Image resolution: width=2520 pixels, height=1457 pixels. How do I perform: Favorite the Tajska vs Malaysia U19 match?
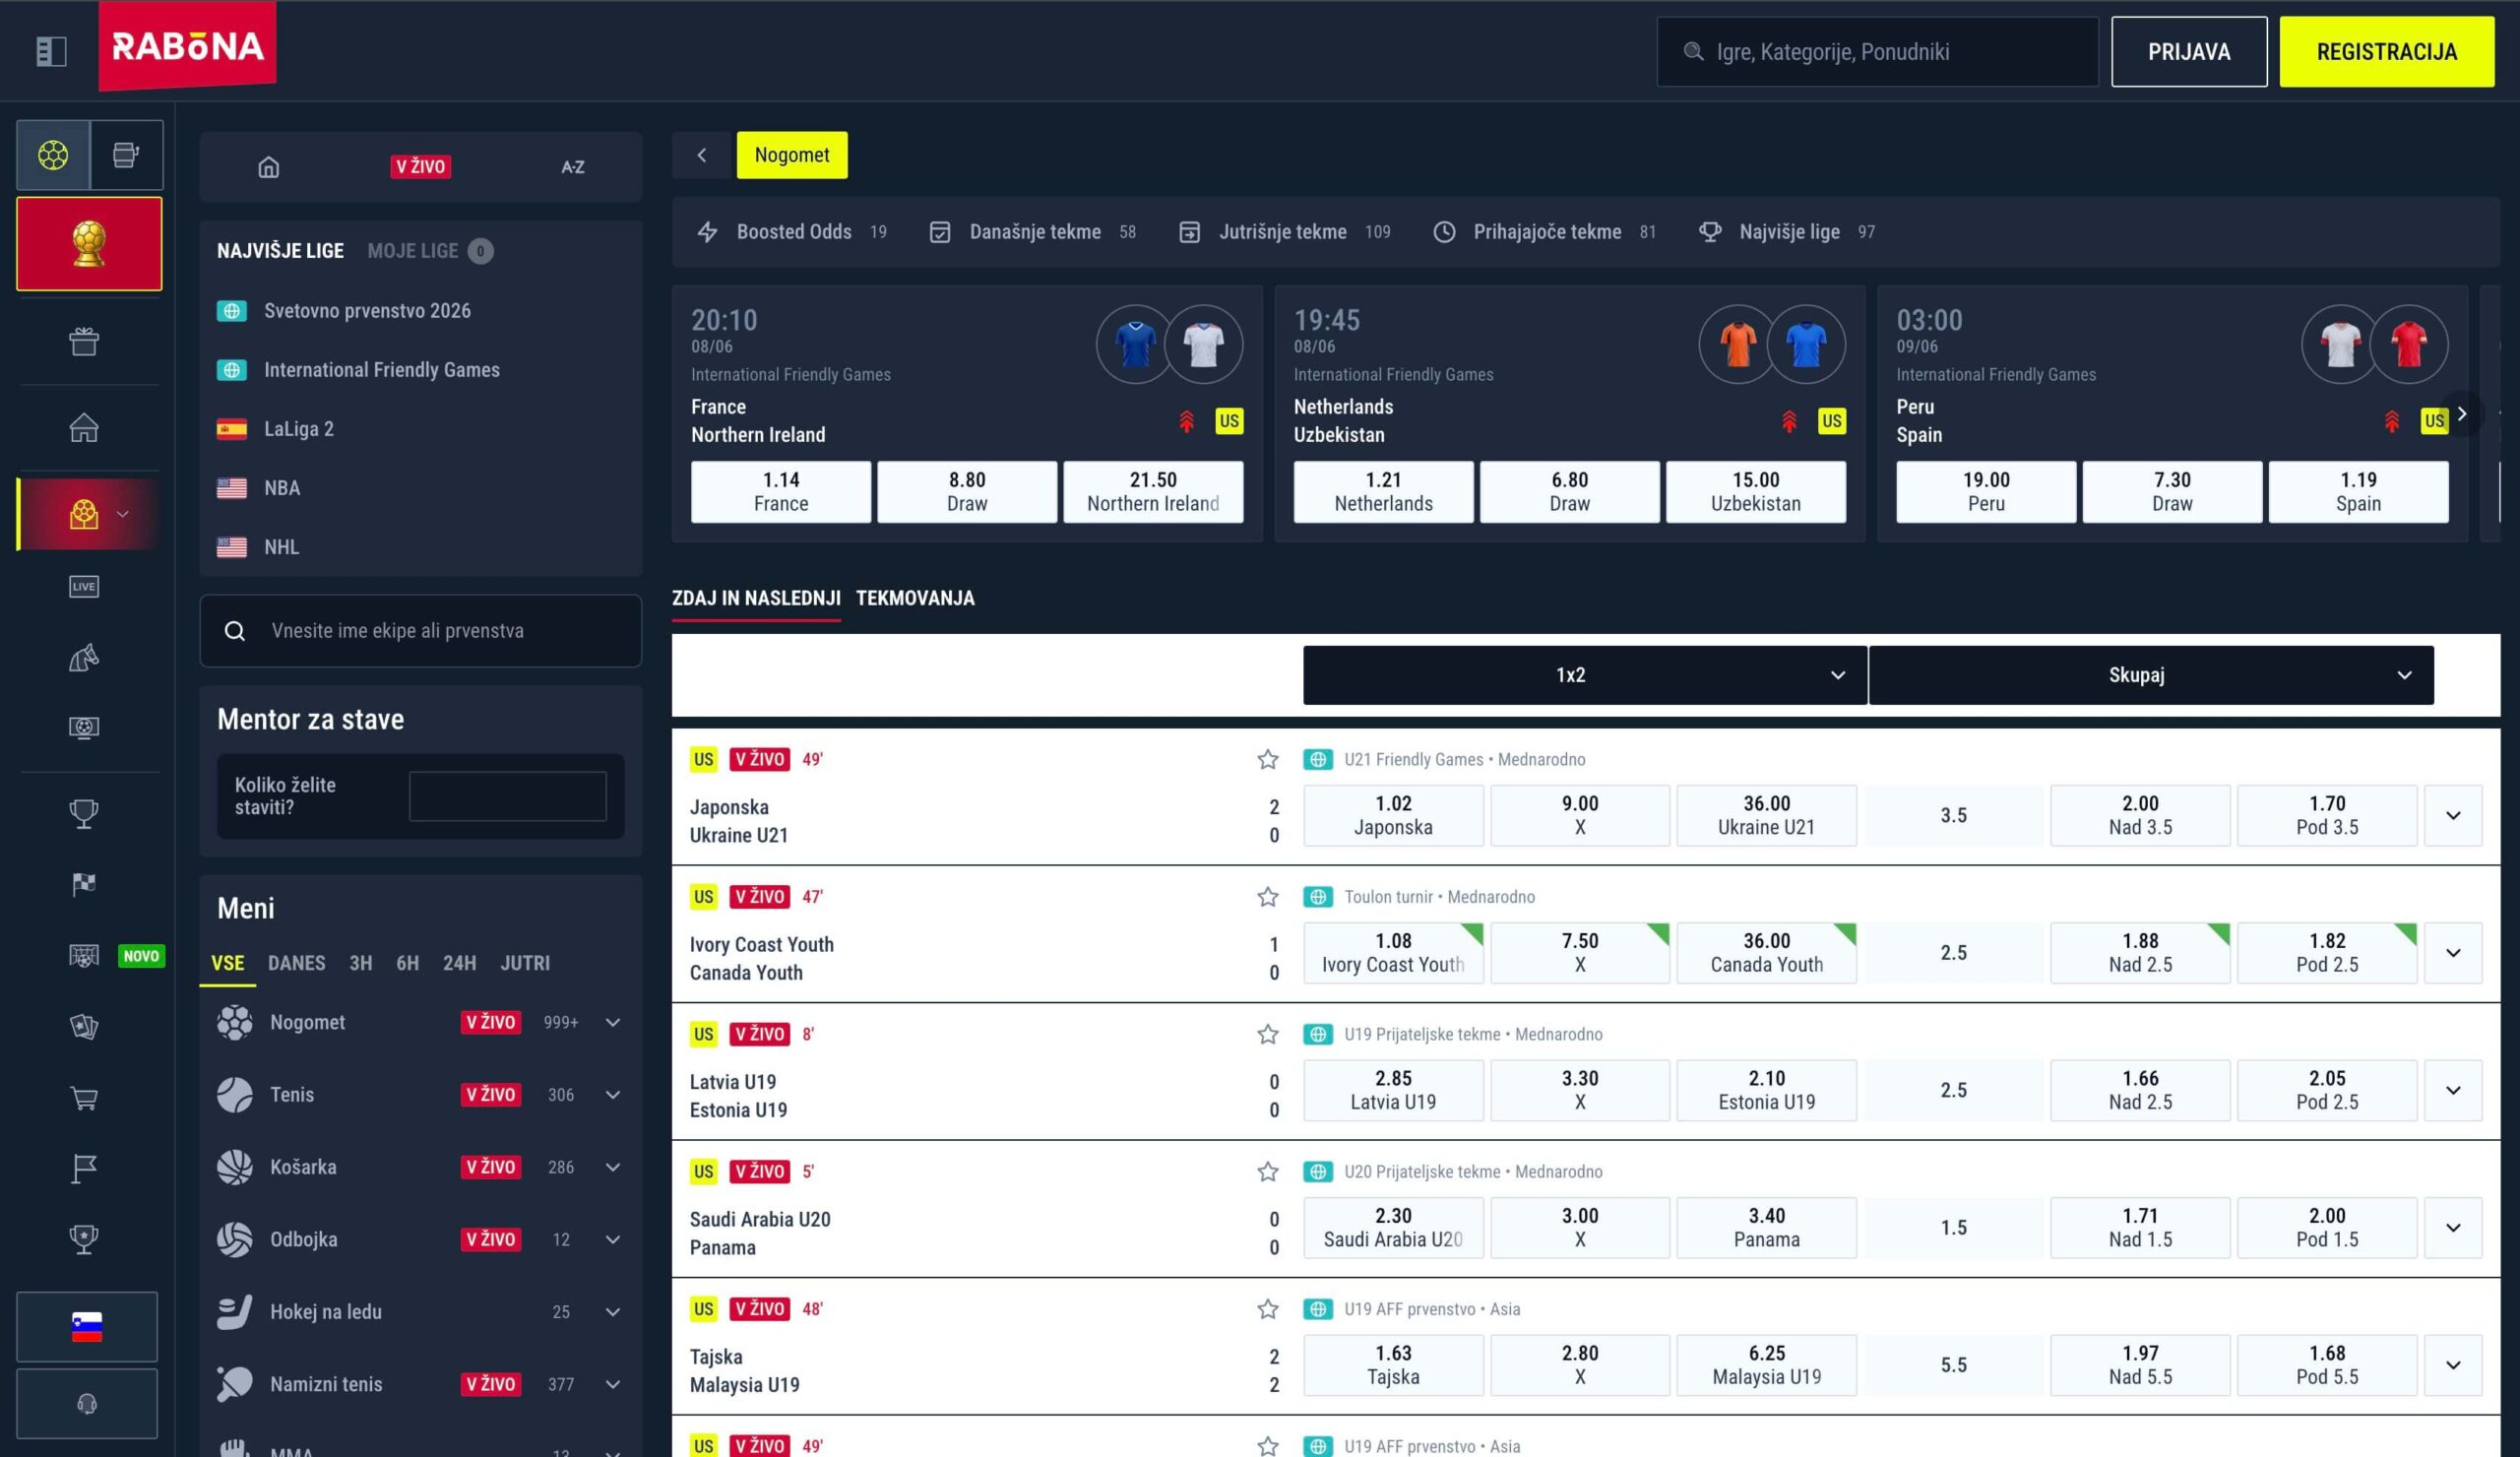[1268, 1309]
